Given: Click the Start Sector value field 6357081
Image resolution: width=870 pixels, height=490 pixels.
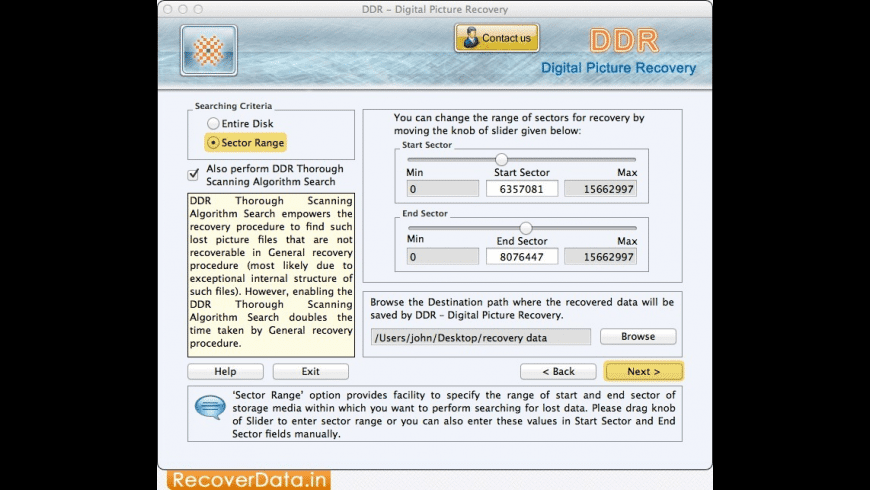Looking at the screenshot, I should (522, 189).
